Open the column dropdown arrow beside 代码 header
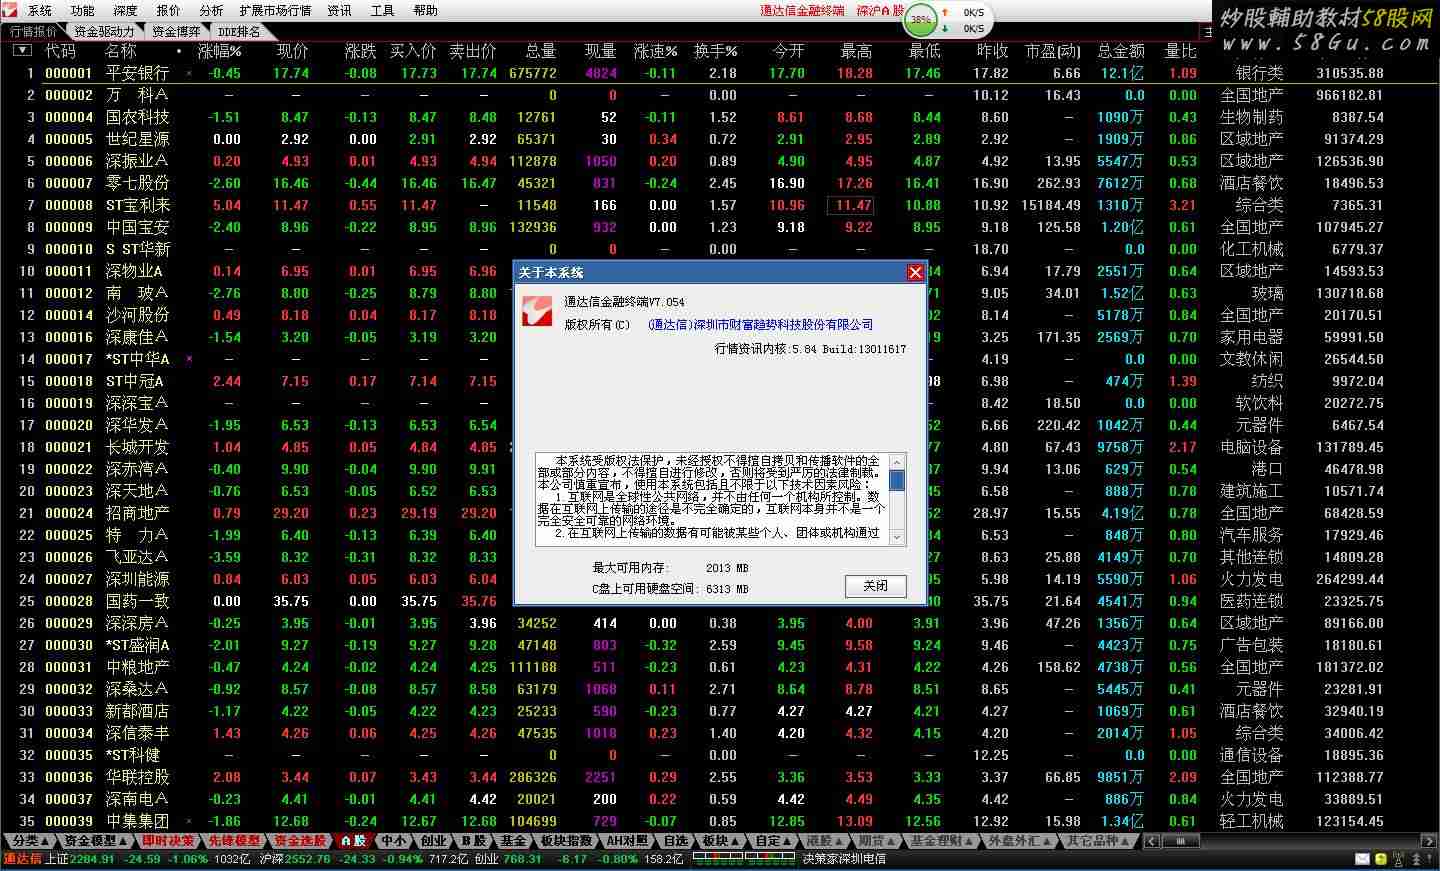The width and height of the screenshot is (1440, 871). point(22,51)
